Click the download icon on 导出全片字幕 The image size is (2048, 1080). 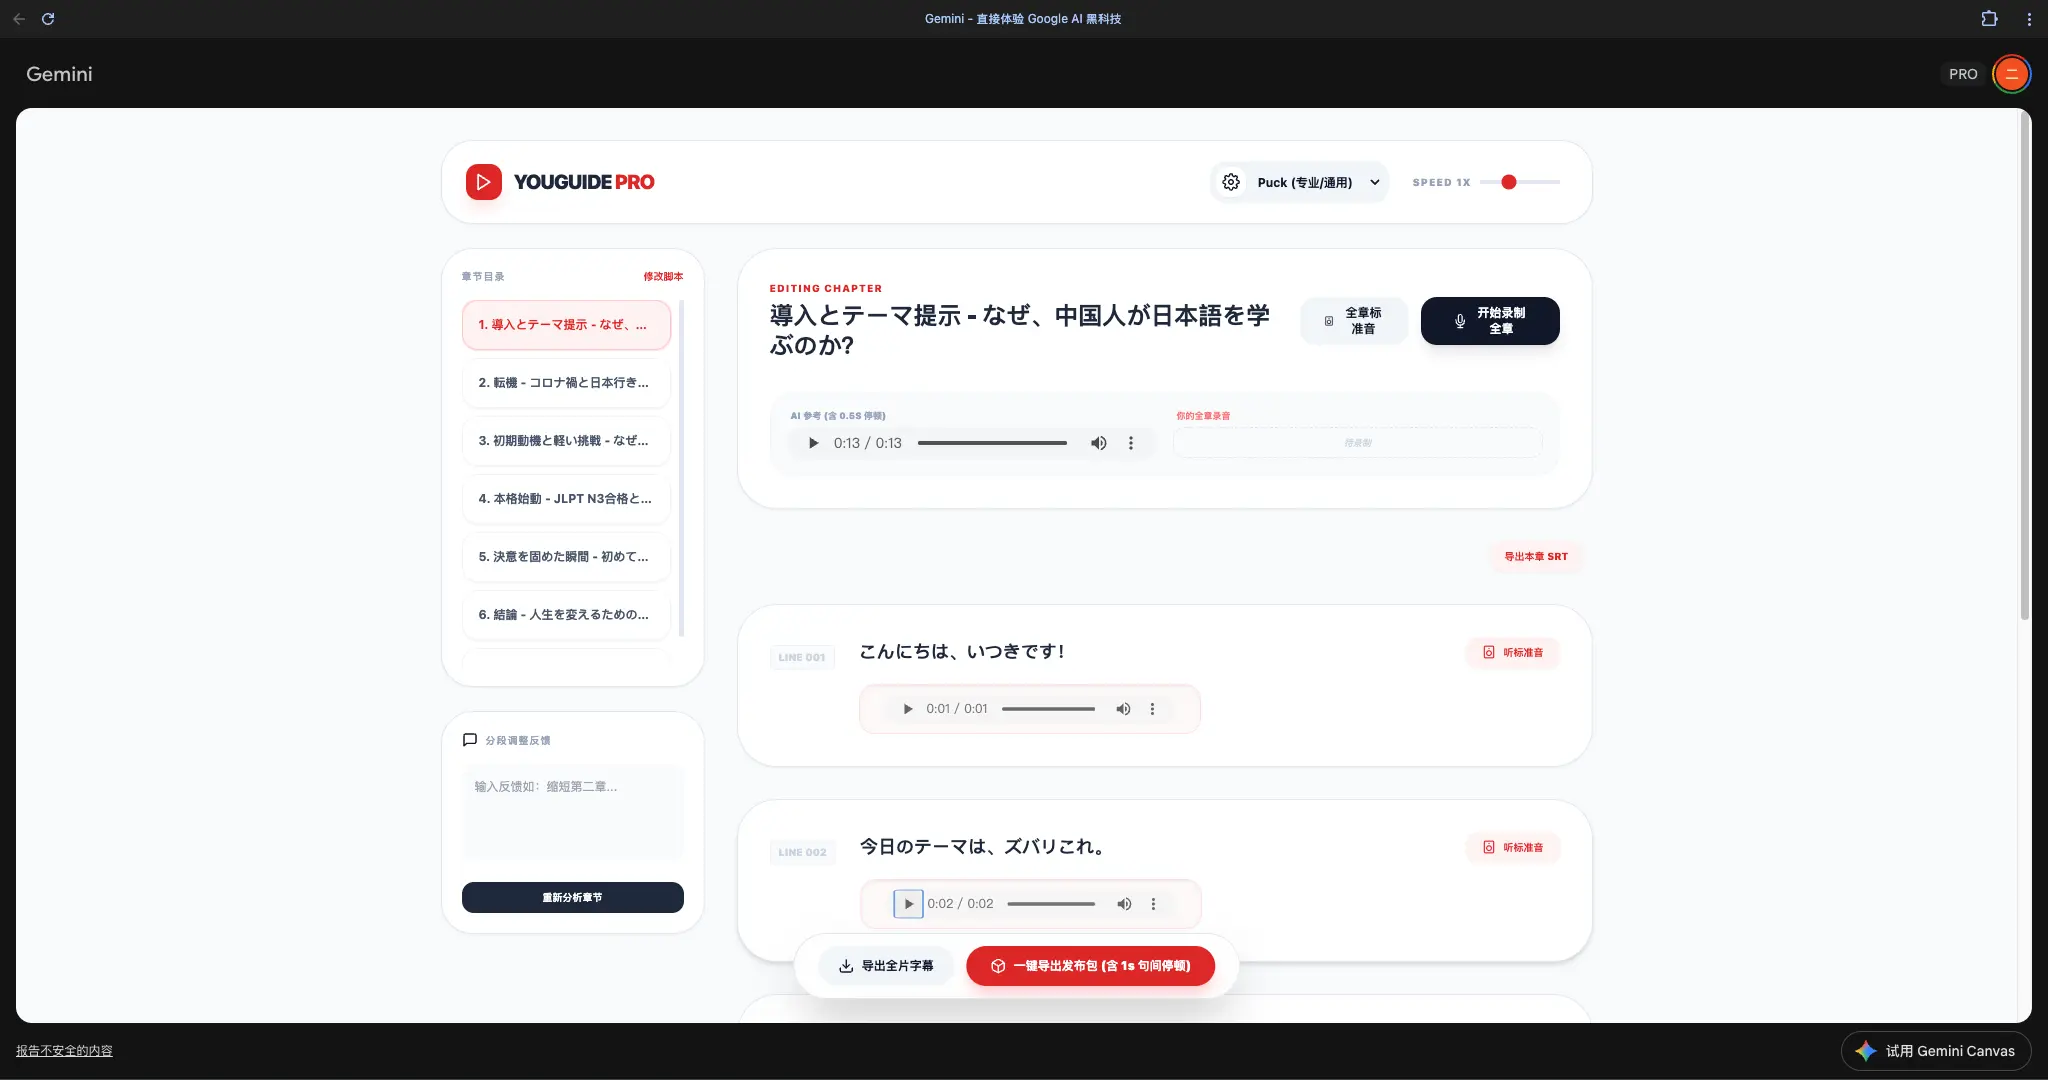point(843,965)
